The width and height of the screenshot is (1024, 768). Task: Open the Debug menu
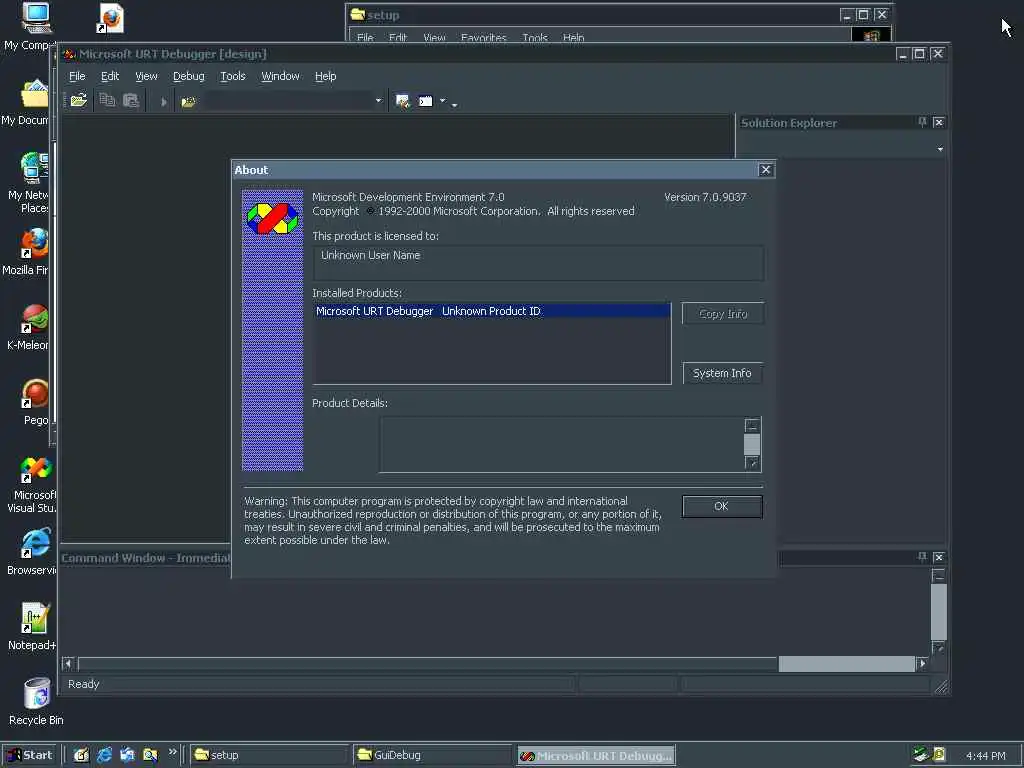point(189,76)
